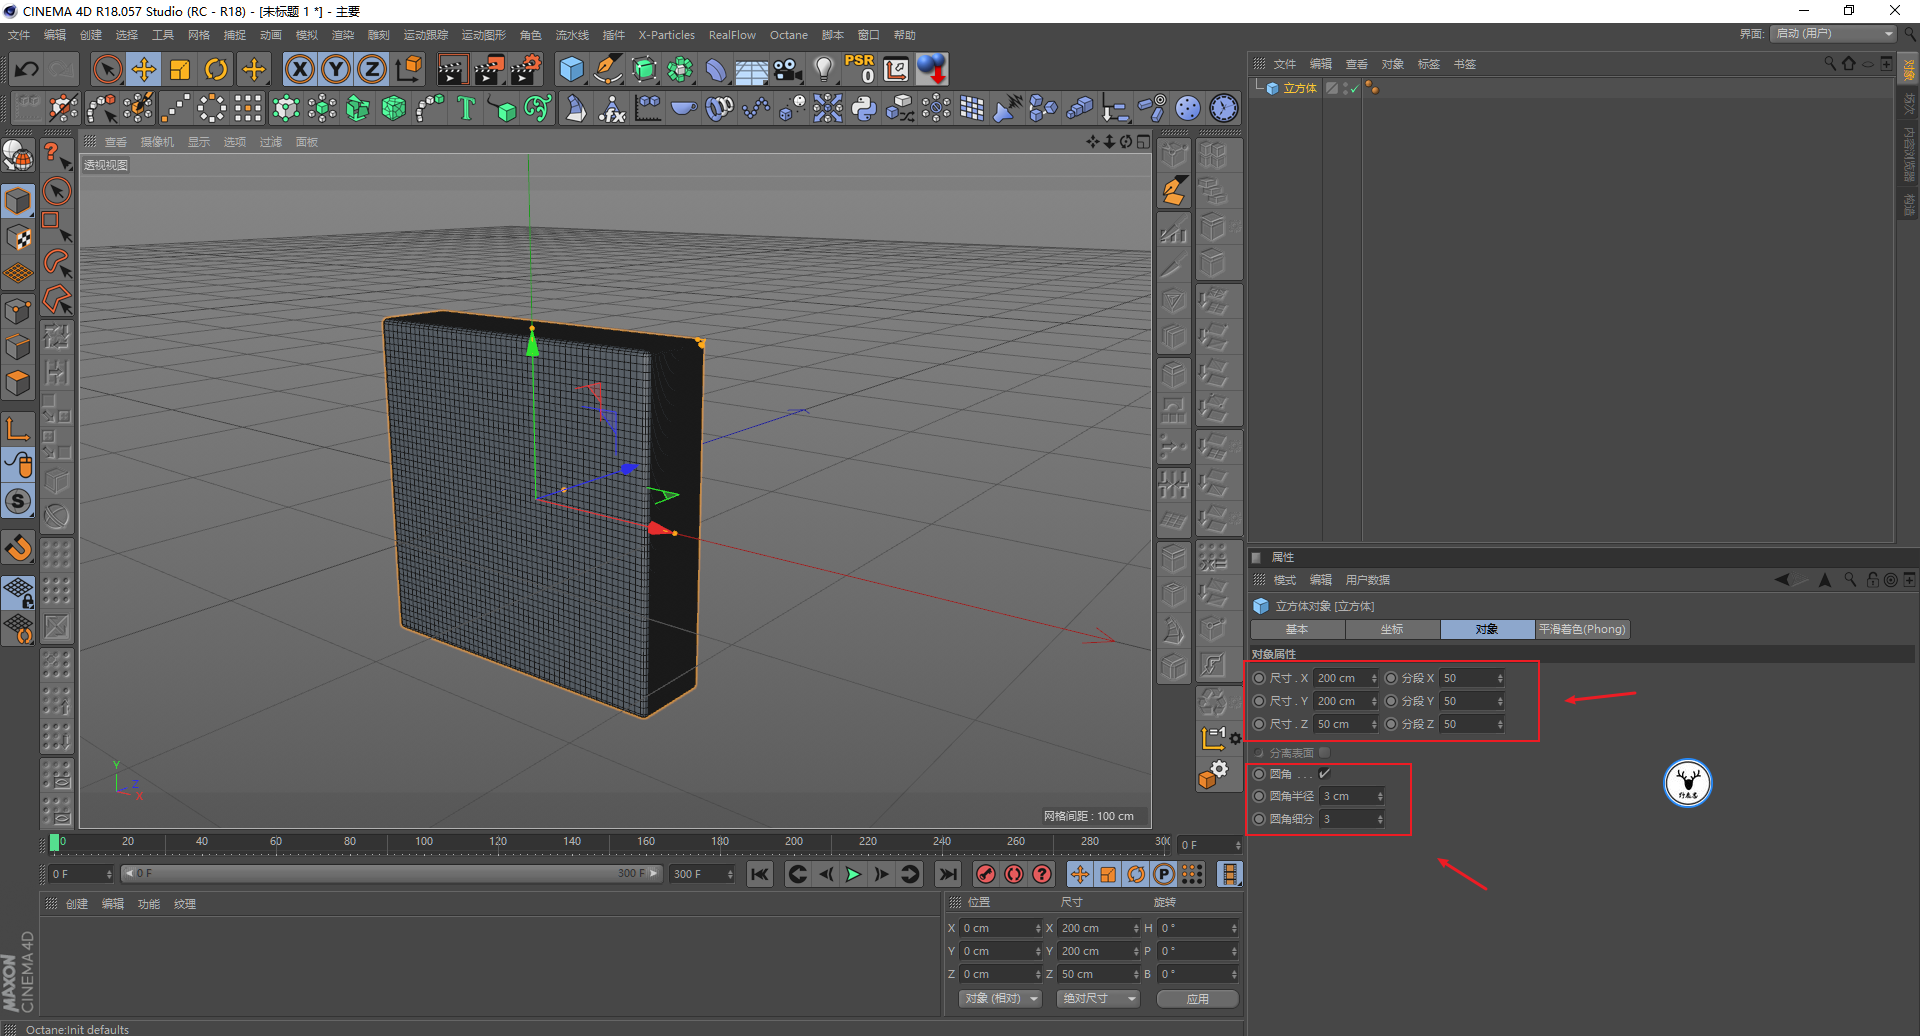Click the Python logo icon
This screenshot has height=1036, width=1920.
point(864,108)
